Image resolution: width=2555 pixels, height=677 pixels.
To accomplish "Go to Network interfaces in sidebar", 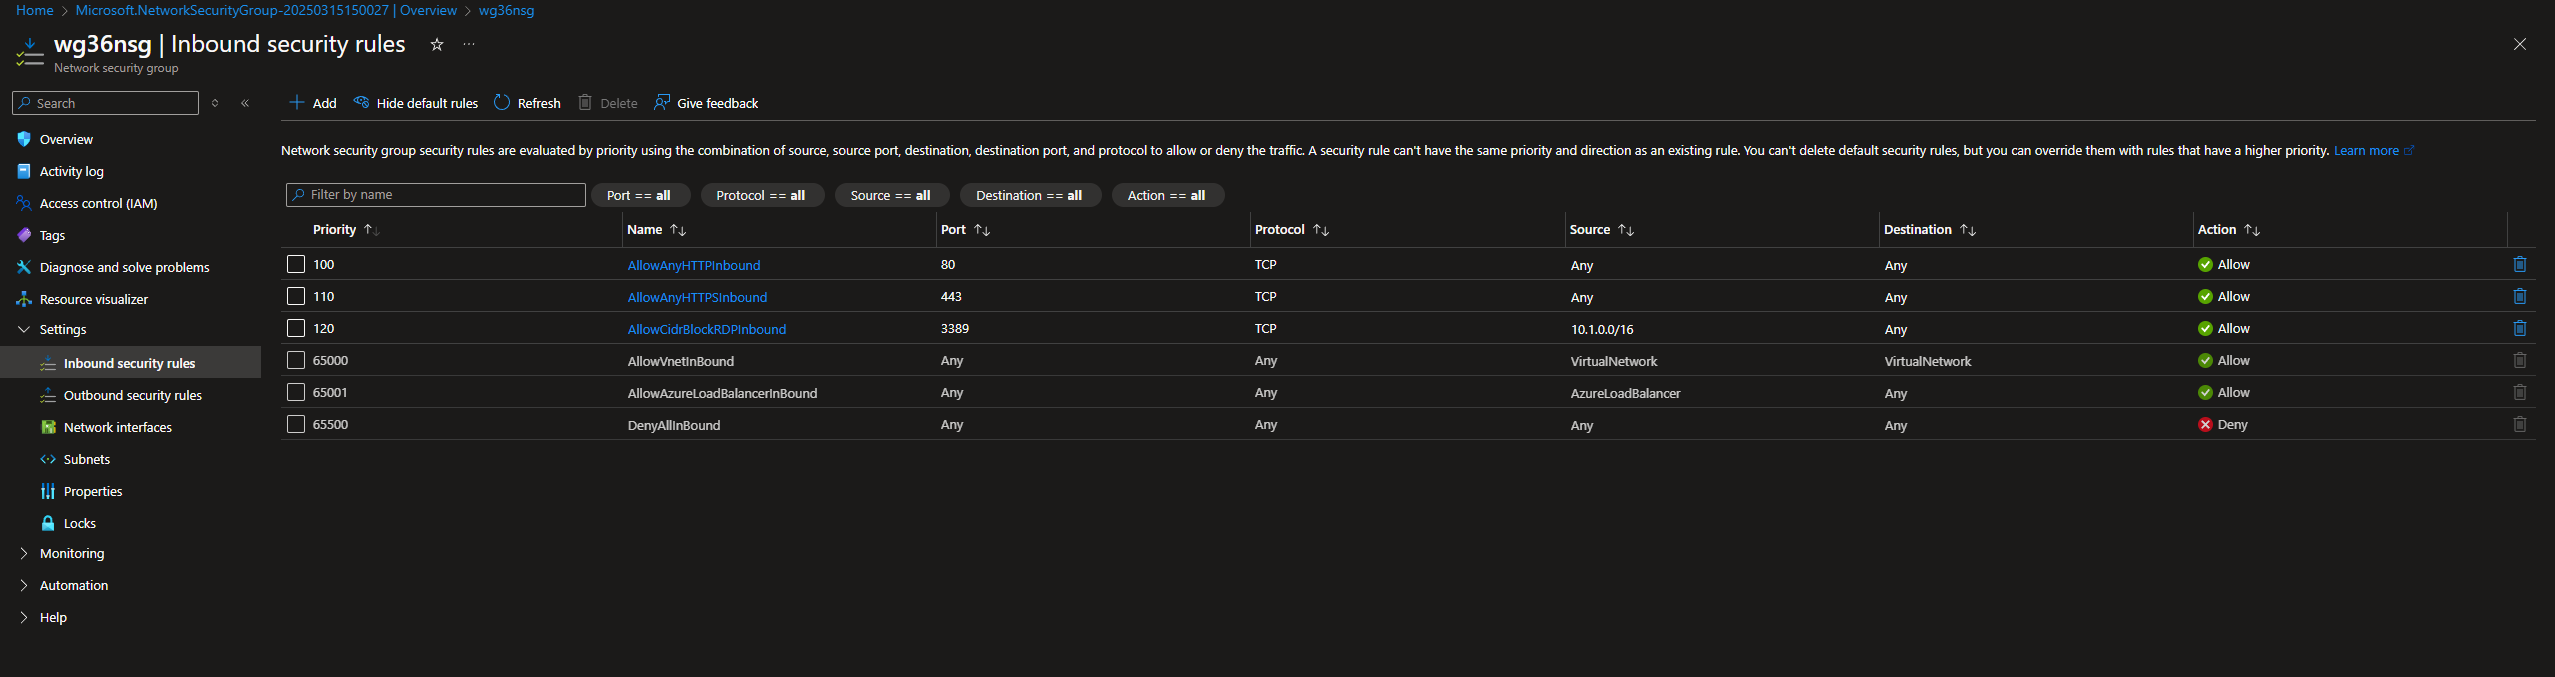I will 117,427.
